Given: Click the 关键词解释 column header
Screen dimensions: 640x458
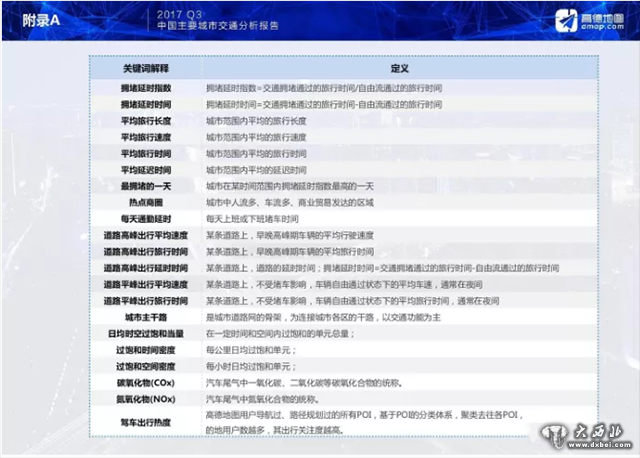Looking at the screenshot, I should point(146,69).
